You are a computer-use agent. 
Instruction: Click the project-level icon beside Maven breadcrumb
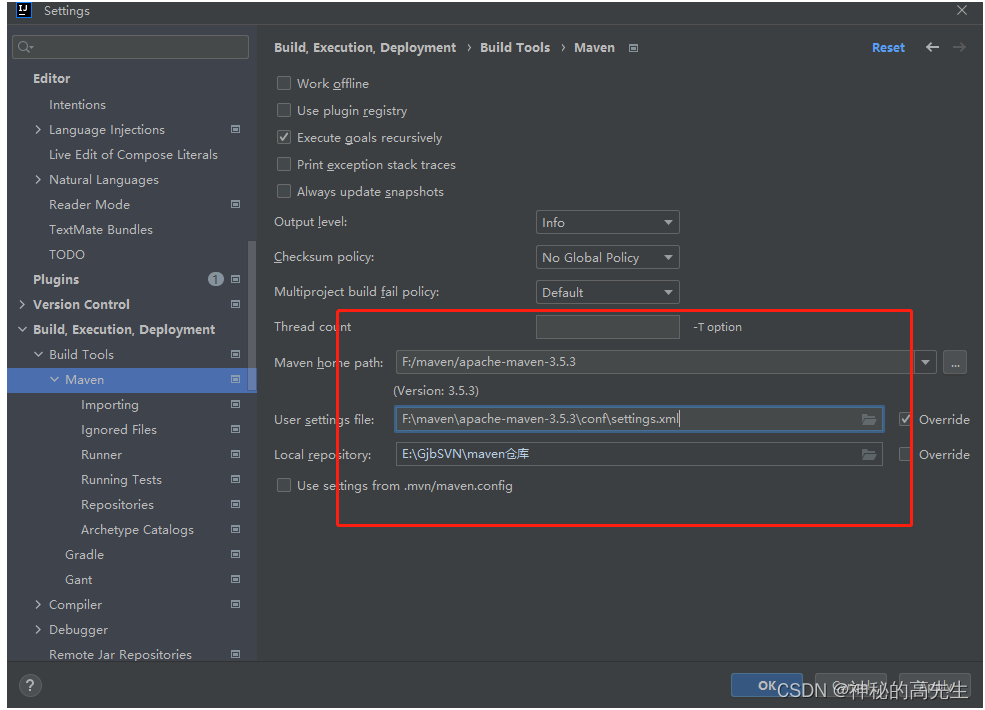[x=633, y=48]
